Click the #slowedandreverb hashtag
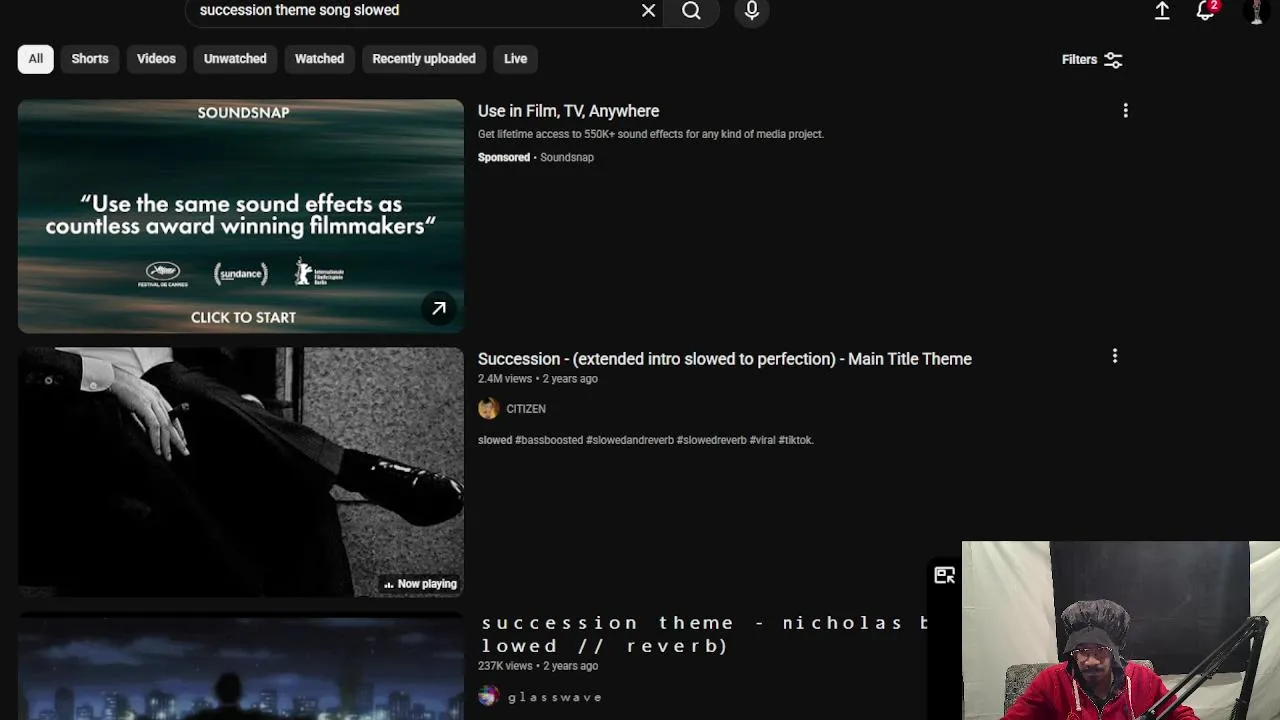Image resolution: width=1280 pixels, height=720 pixels. (630, 440)
